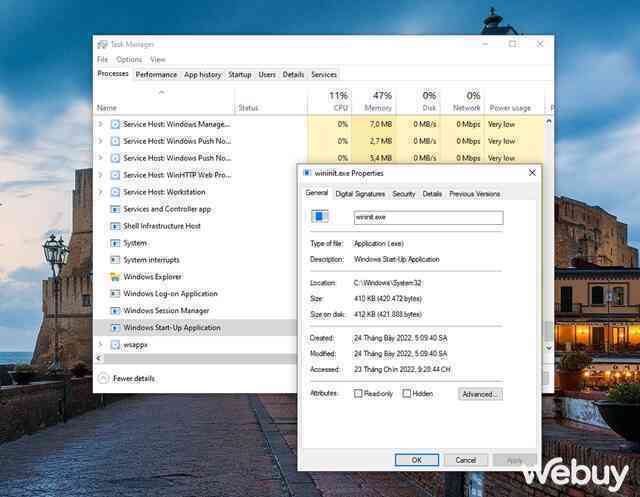
Task: Click the Windows Log-on Application icon
Action: pyautogui.click(x=116, y=294)
